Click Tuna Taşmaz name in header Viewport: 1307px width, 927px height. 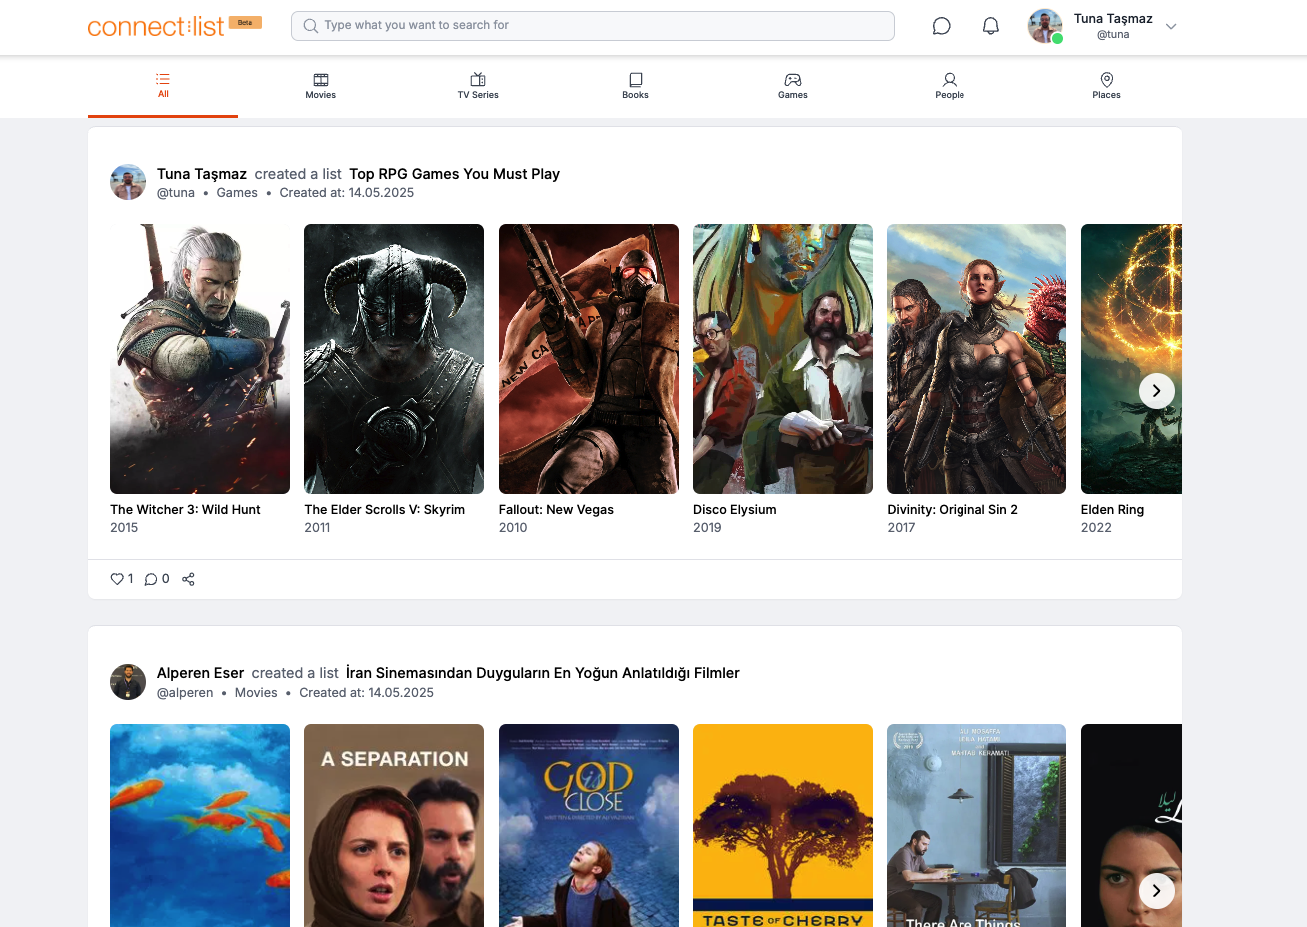[1113, 19]
